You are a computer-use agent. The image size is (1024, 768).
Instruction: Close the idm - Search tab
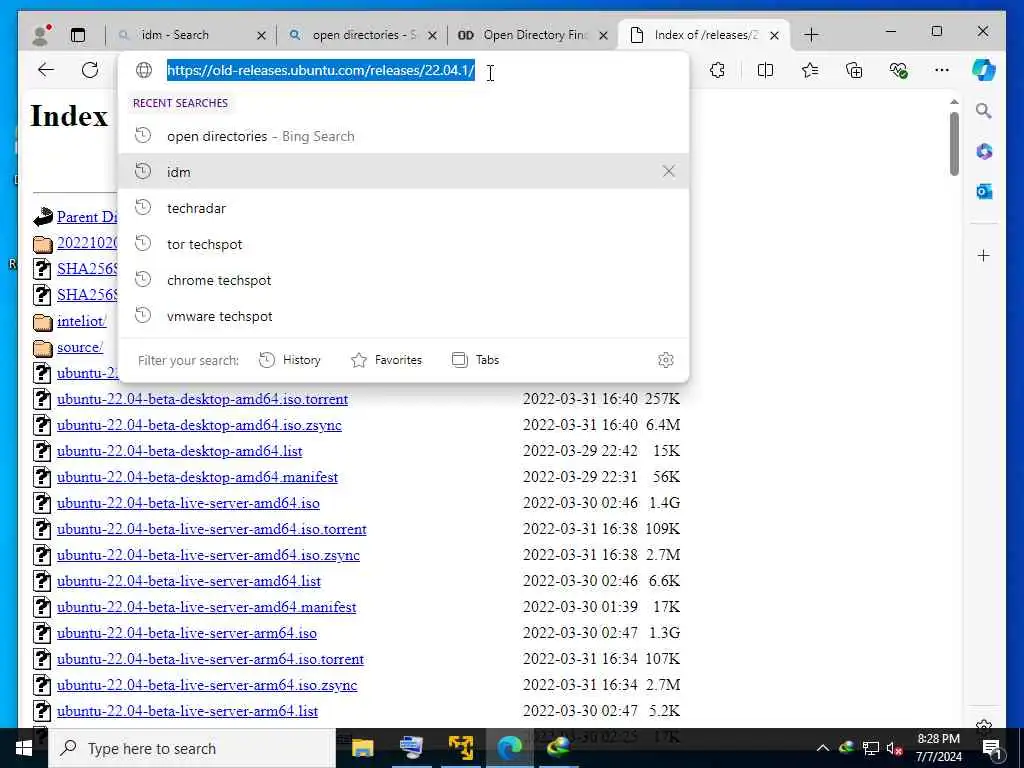[x=261, y=35]
